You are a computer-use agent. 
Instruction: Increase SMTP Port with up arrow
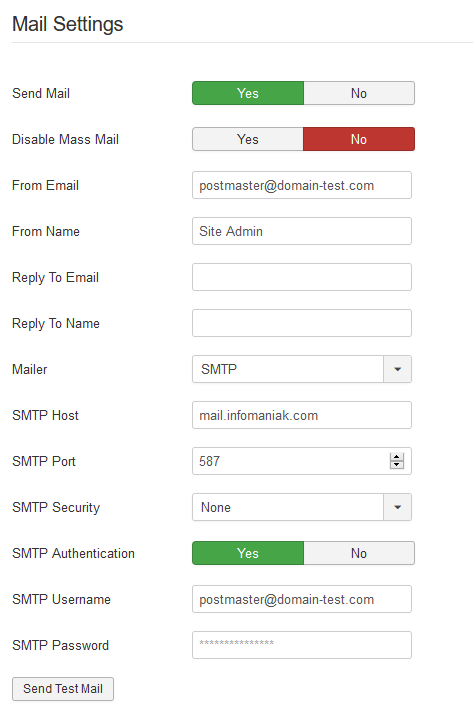click(397, 457)
